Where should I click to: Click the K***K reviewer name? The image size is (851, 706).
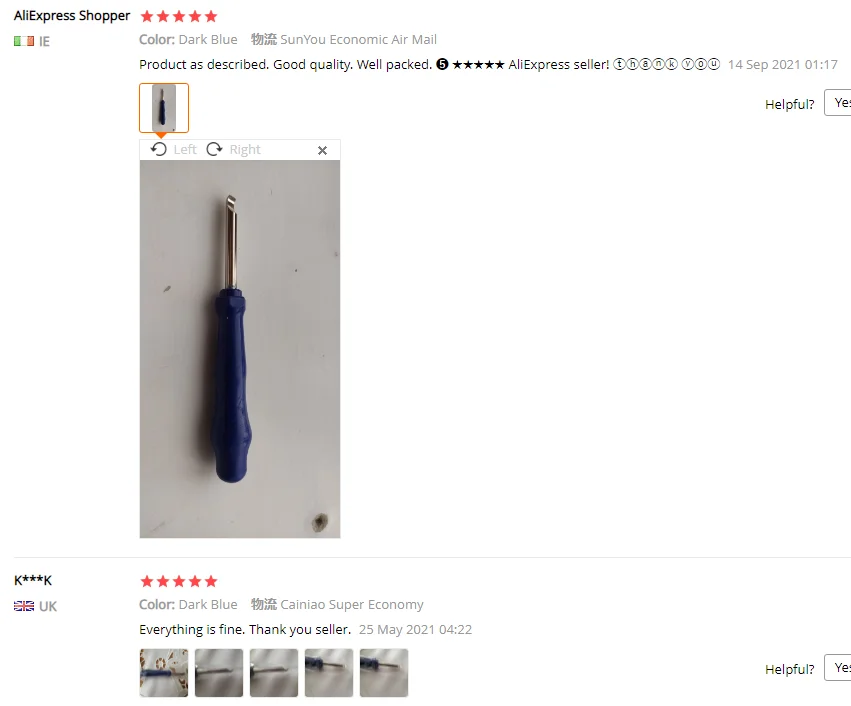(x=33, y=580)
